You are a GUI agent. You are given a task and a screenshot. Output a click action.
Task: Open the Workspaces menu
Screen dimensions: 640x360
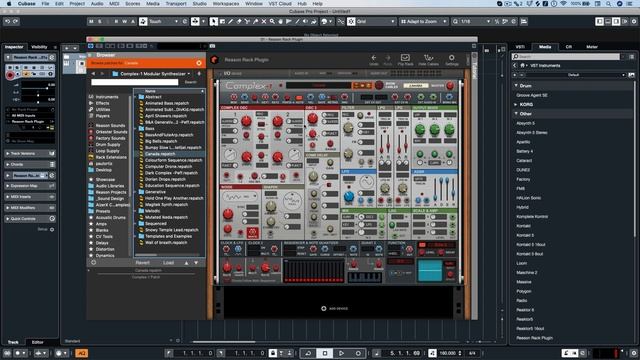point(226,4)
